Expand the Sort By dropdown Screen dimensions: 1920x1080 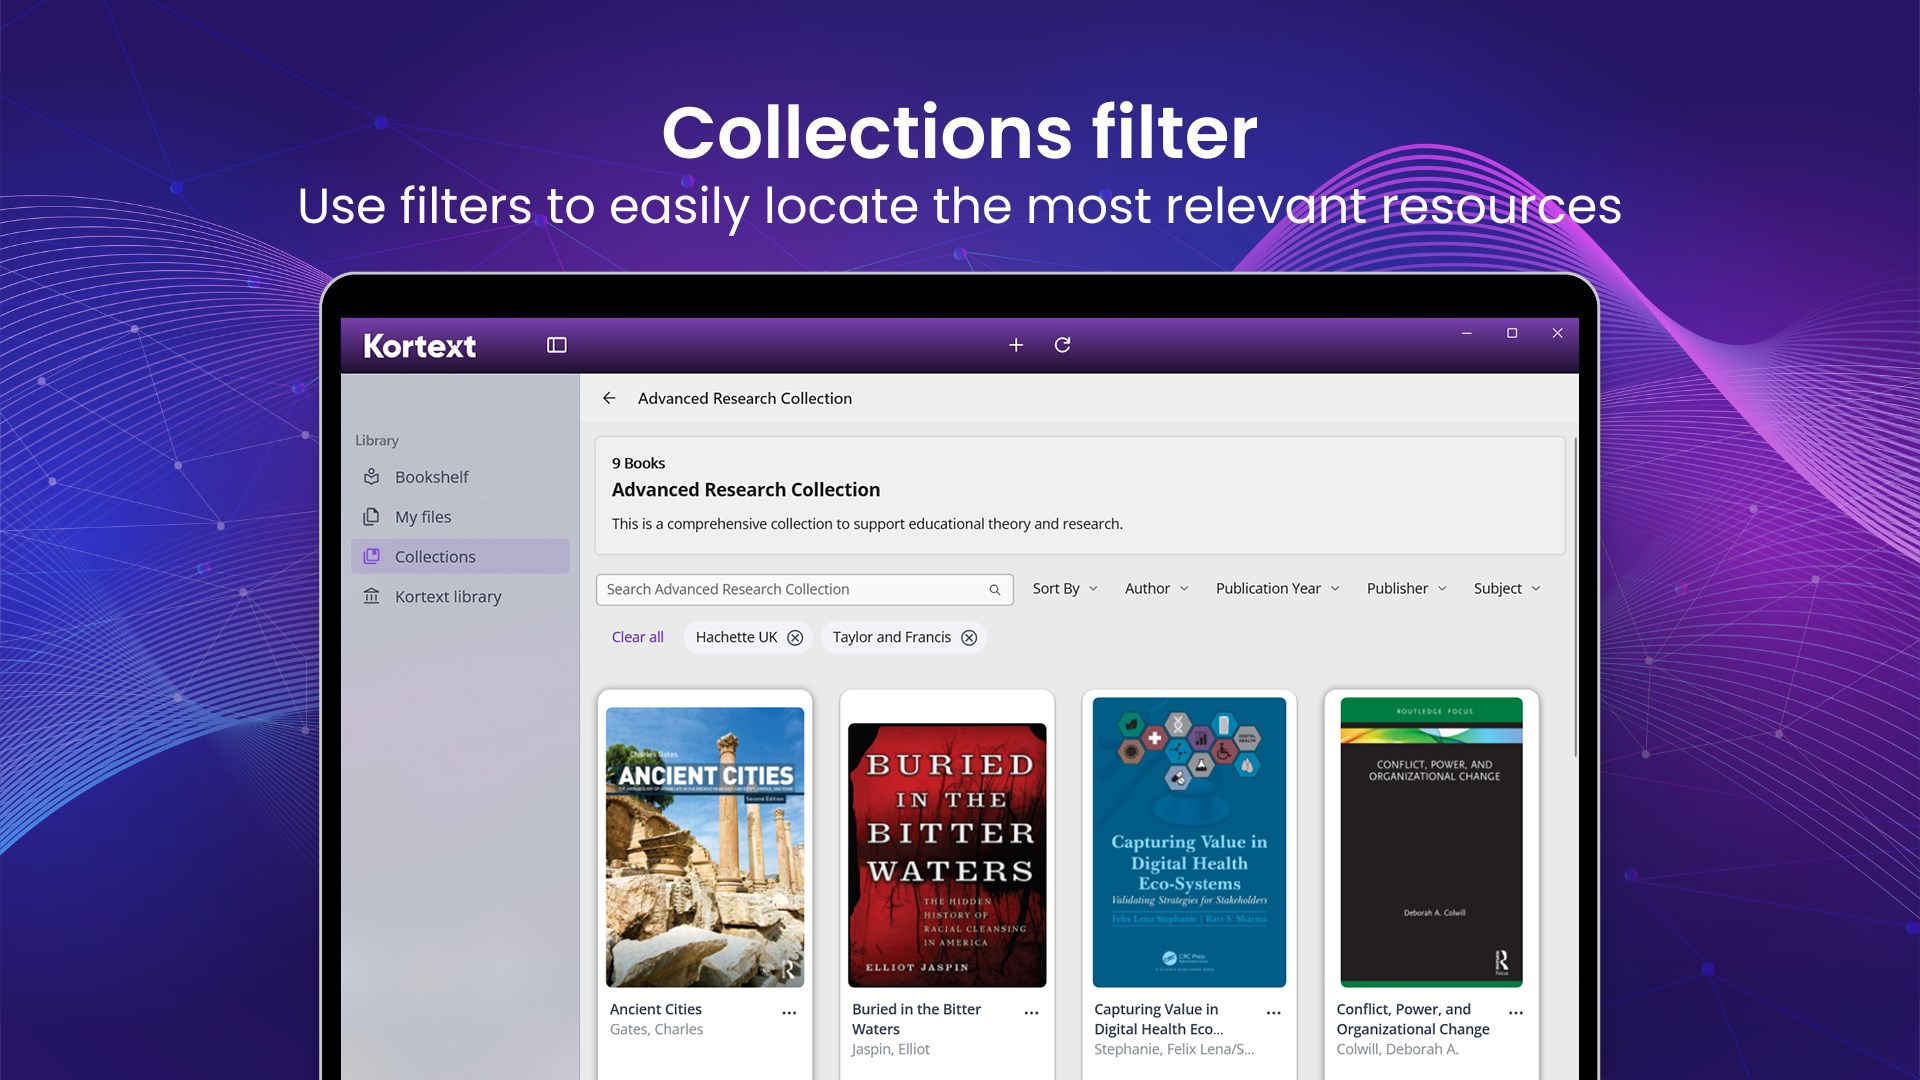[1064, 588]
